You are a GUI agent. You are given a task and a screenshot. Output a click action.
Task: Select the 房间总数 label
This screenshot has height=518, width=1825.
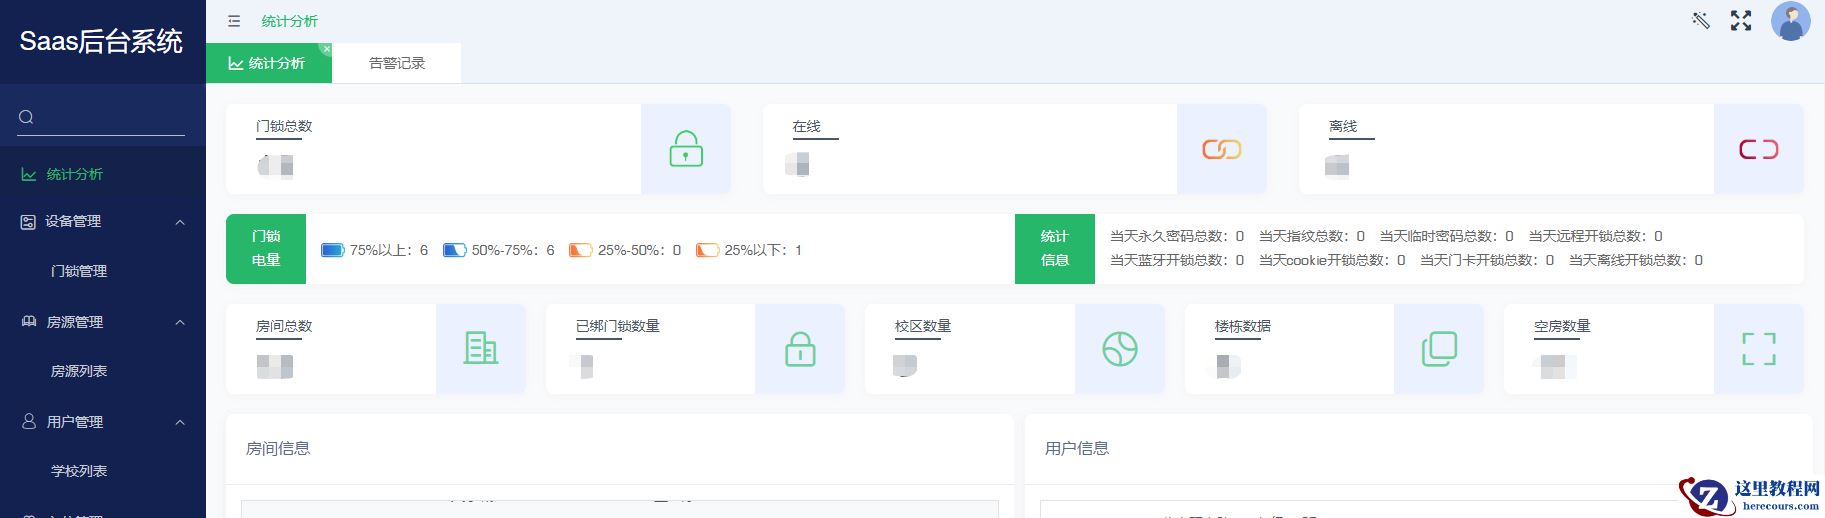284,326
